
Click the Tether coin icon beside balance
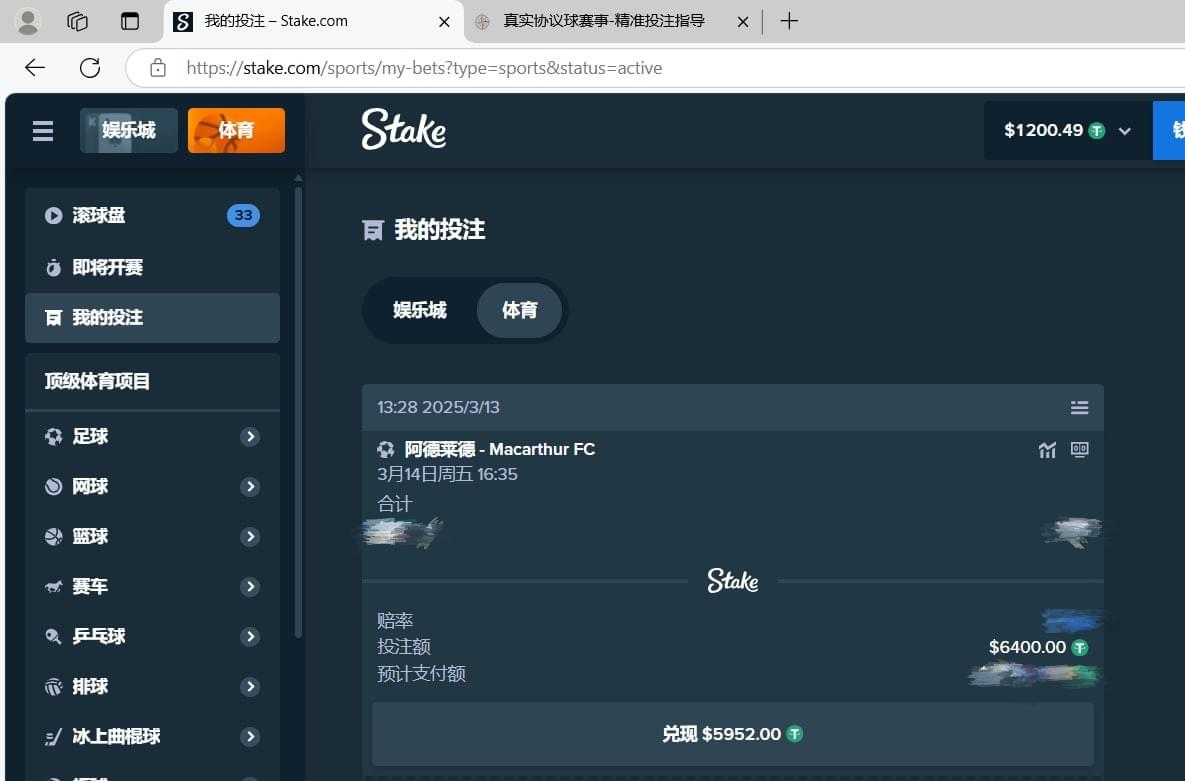[x=1097, y=131]
